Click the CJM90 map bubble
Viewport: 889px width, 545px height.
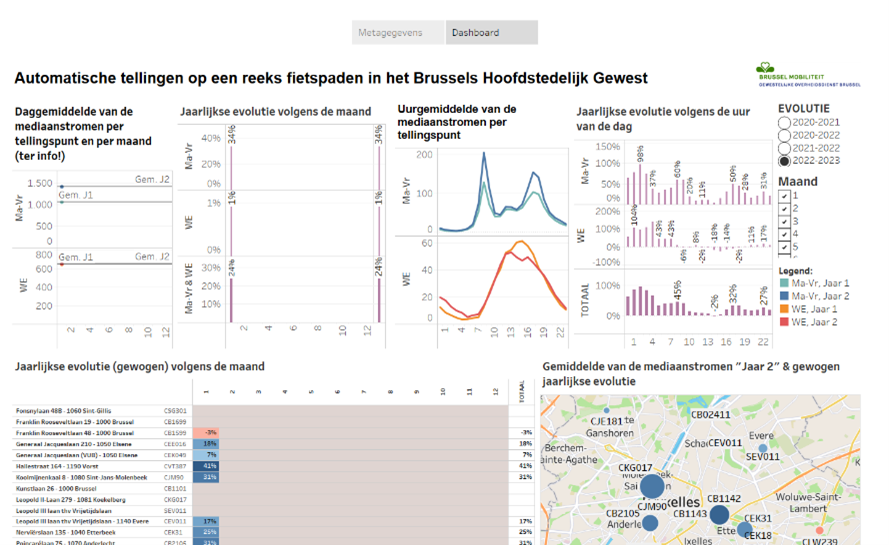[652, 487]
